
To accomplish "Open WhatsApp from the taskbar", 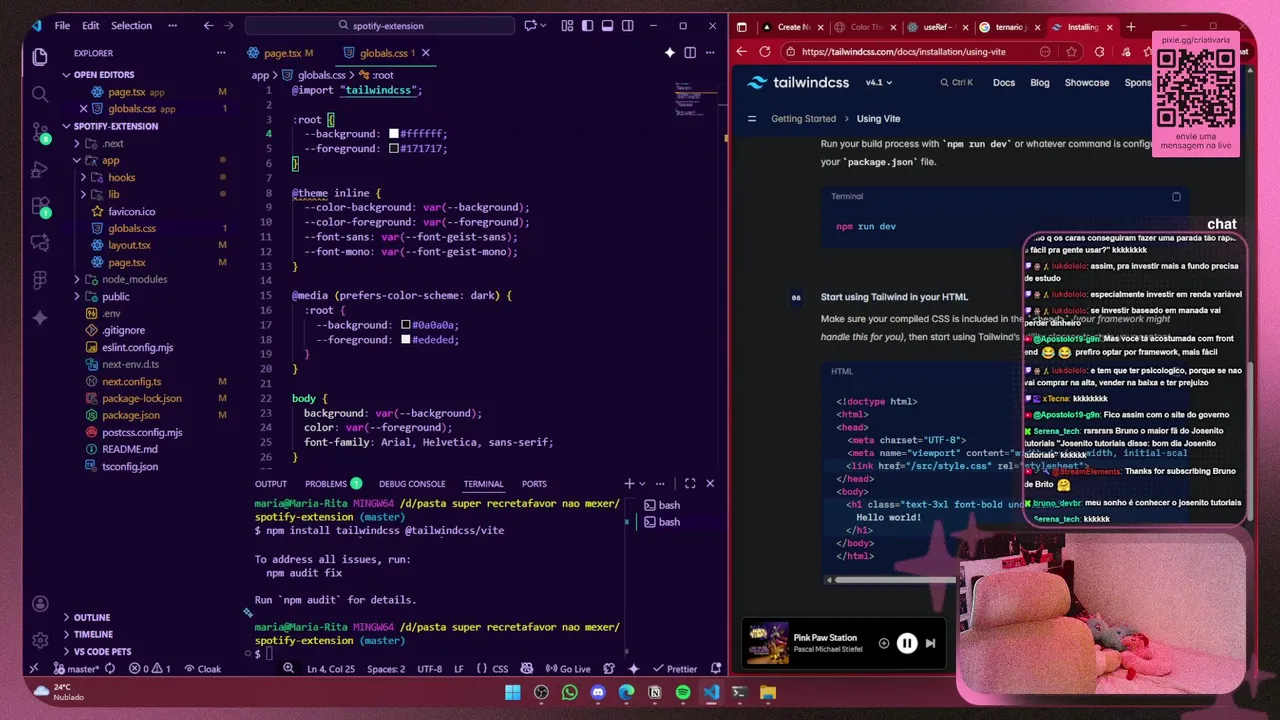I will pos(570,692).
